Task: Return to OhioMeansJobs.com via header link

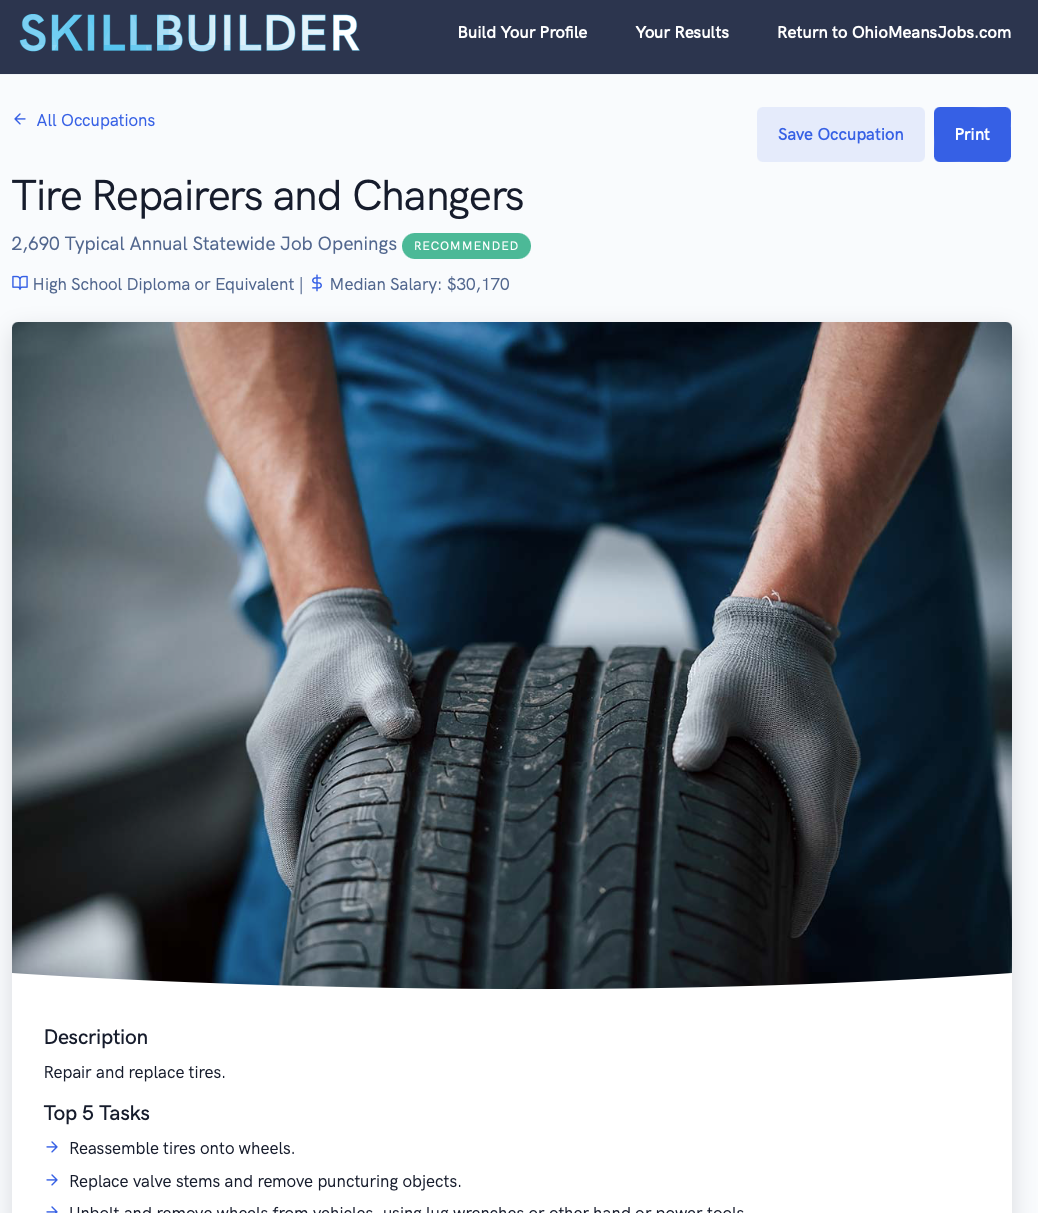Action: pos(894,32)
